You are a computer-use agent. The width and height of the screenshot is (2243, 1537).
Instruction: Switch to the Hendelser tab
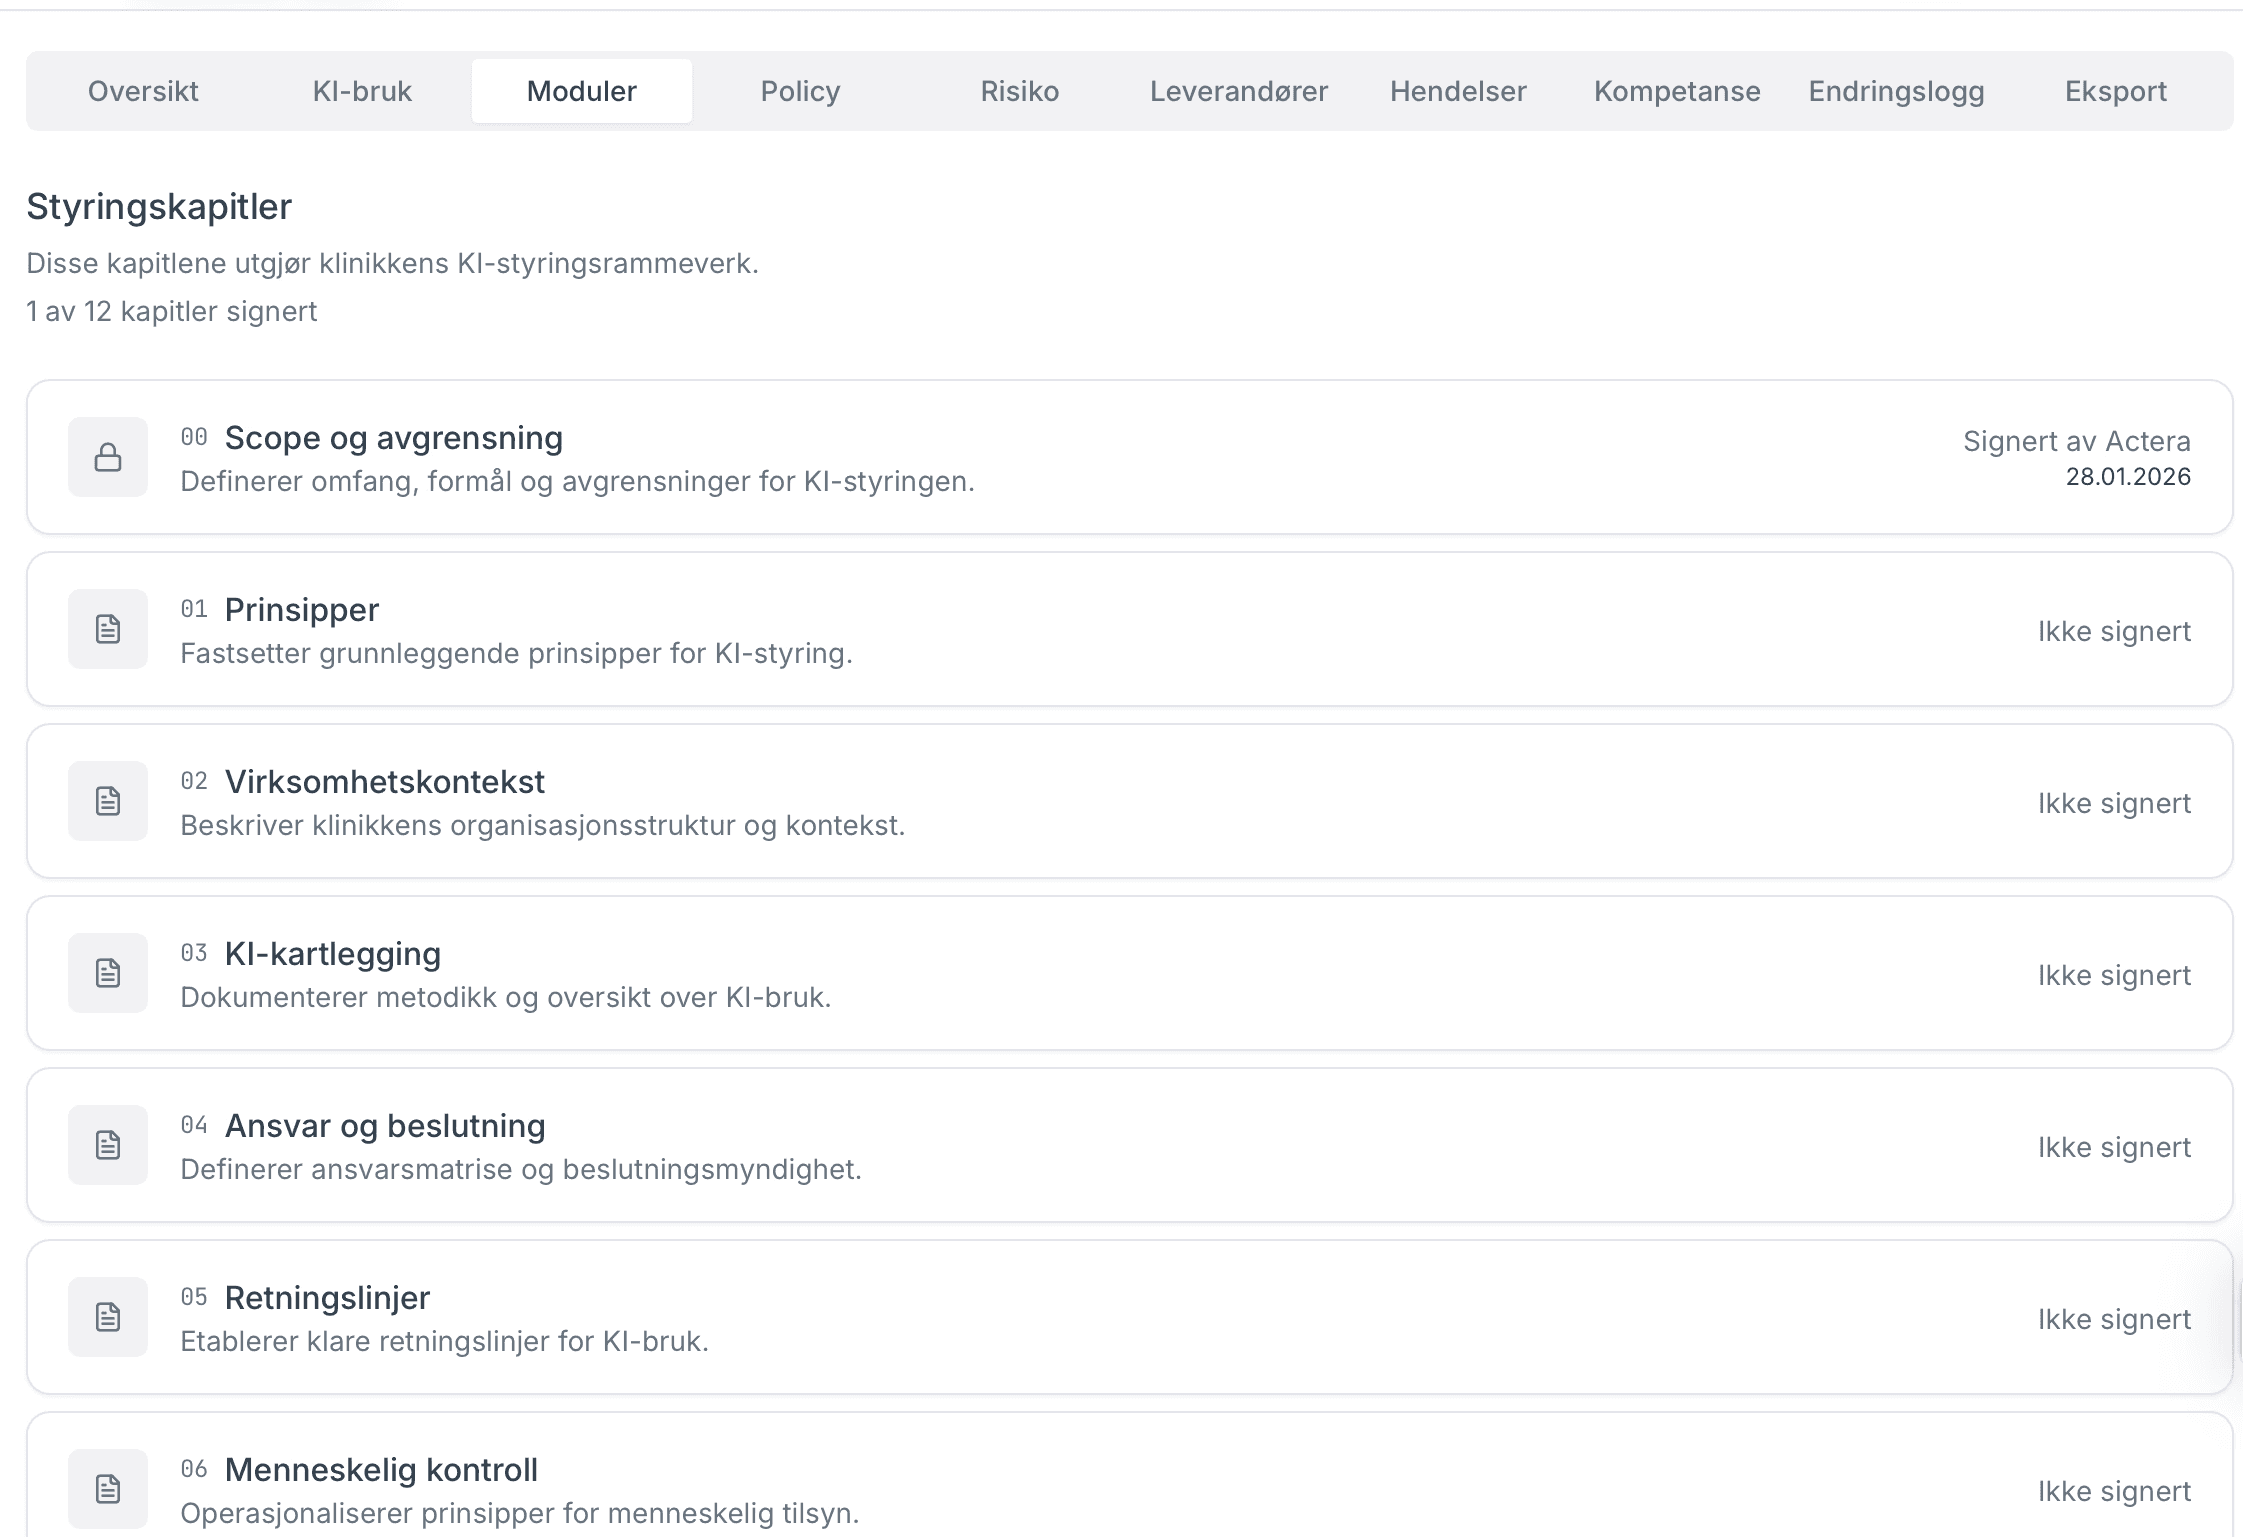click(x=1457, y=91)
